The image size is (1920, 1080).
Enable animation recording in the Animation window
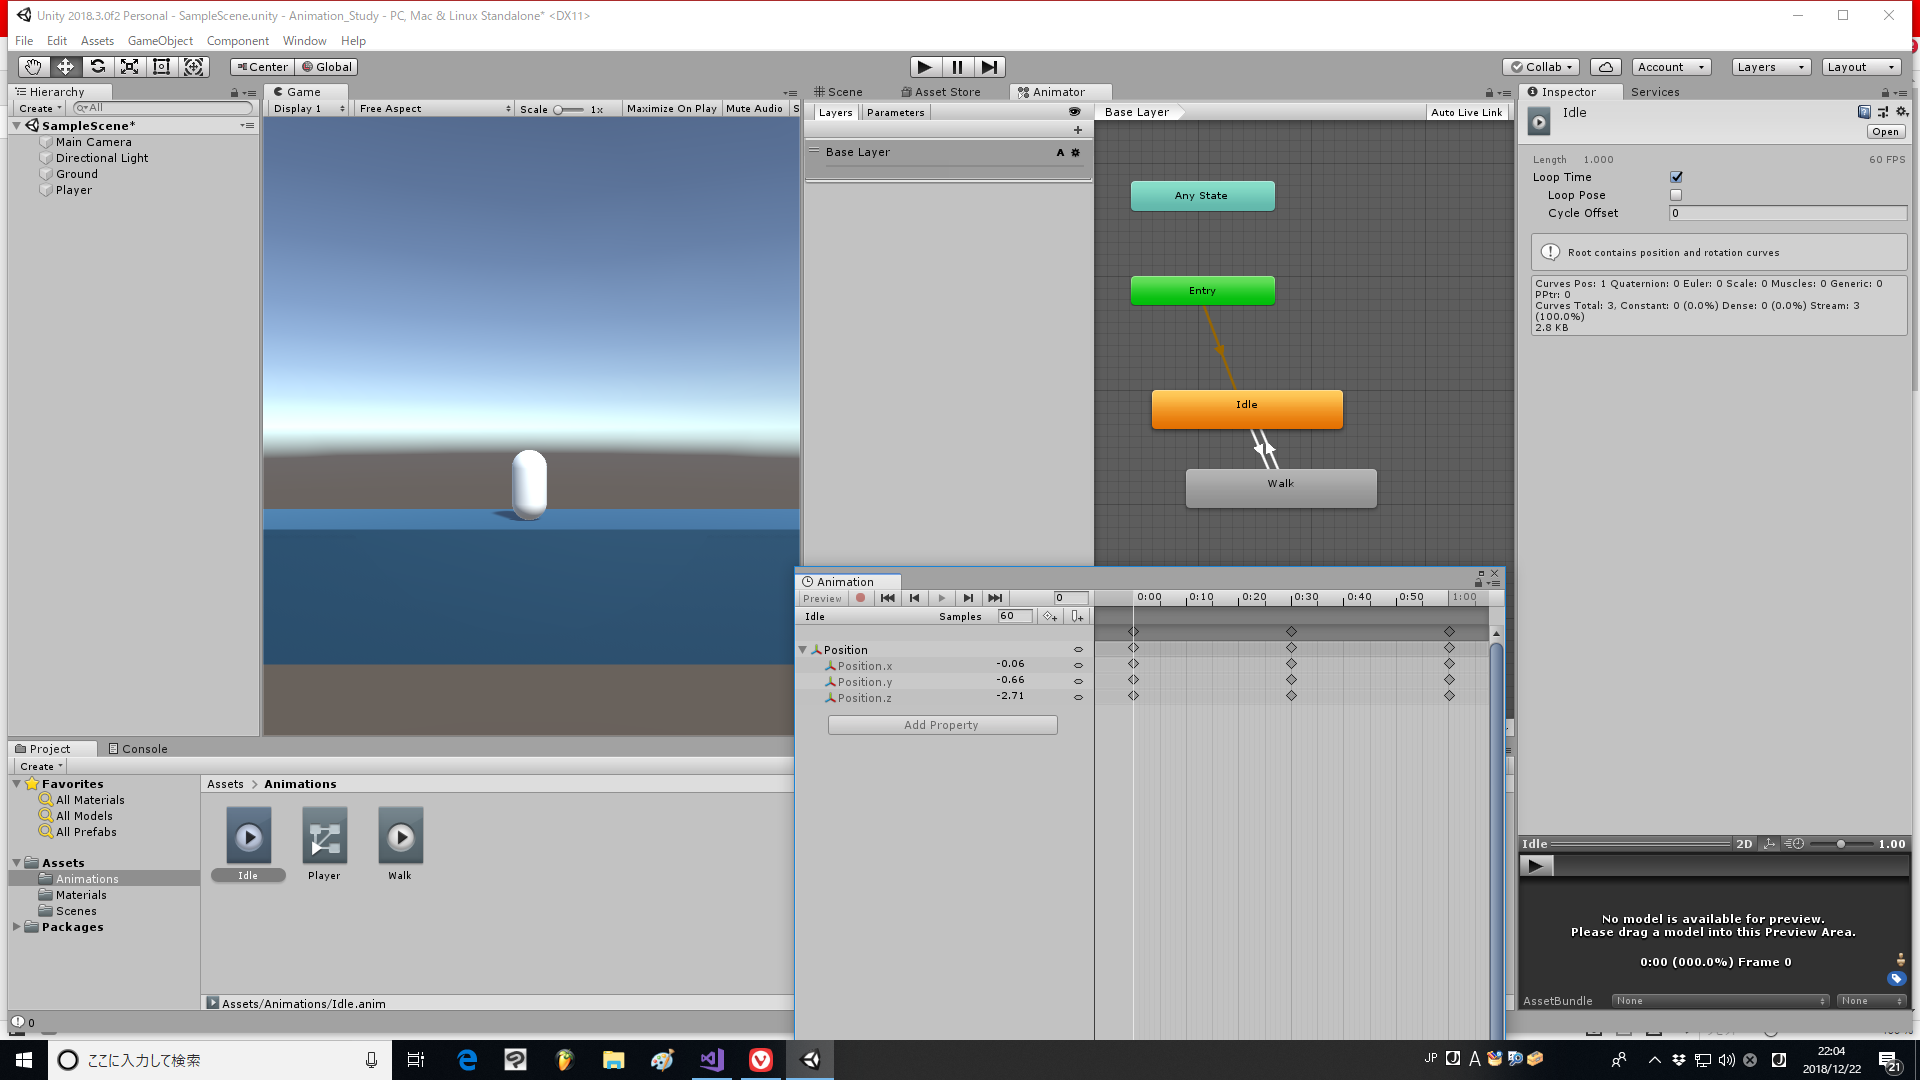pyautogui.click(x=861, y=597)
